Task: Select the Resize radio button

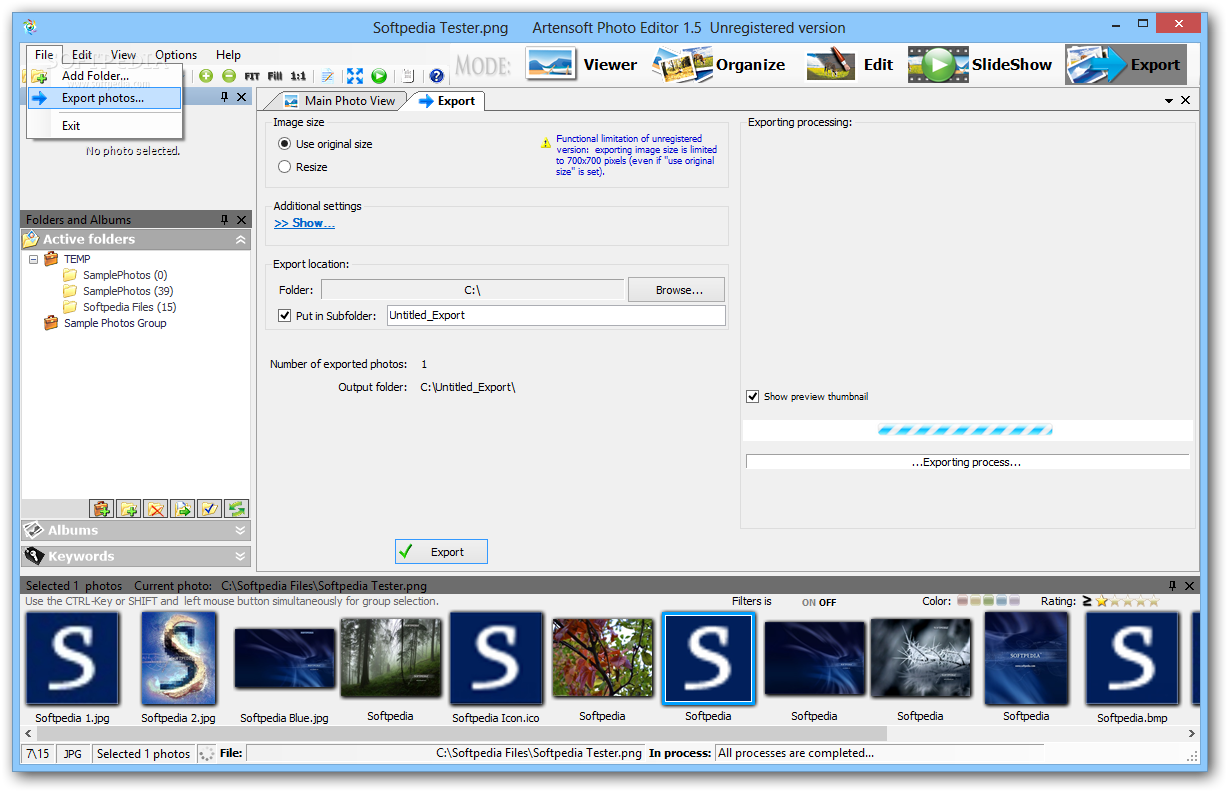Action: [x=285, y=167]
